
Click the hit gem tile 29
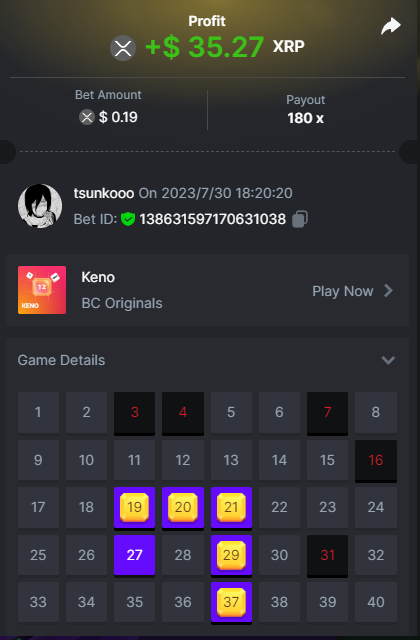coord(231,555)
